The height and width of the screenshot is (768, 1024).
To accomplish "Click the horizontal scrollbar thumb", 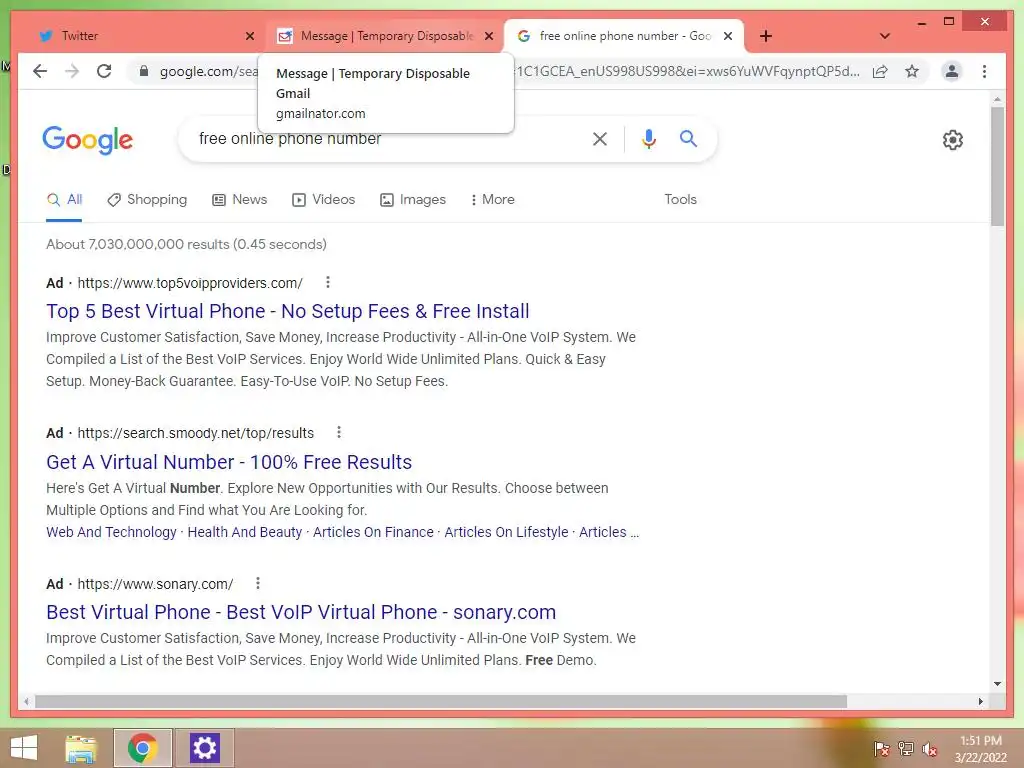I will coord(441,701).
